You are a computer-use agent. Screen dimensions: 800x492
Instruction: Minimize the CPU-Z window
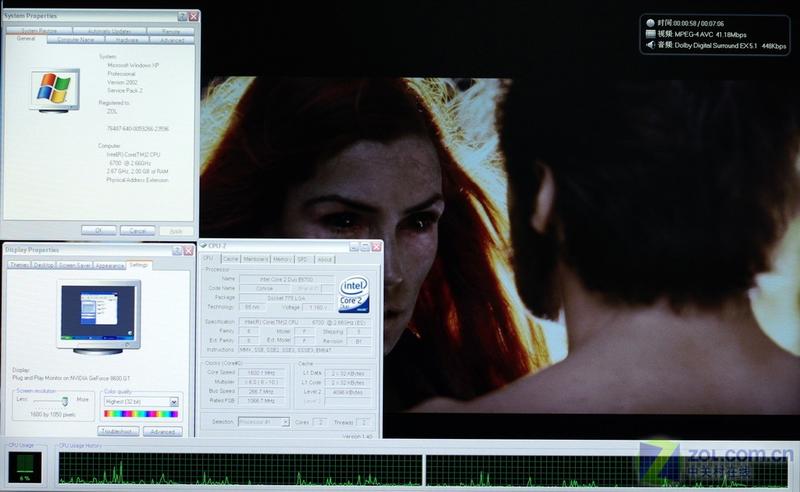pos(354,247)
